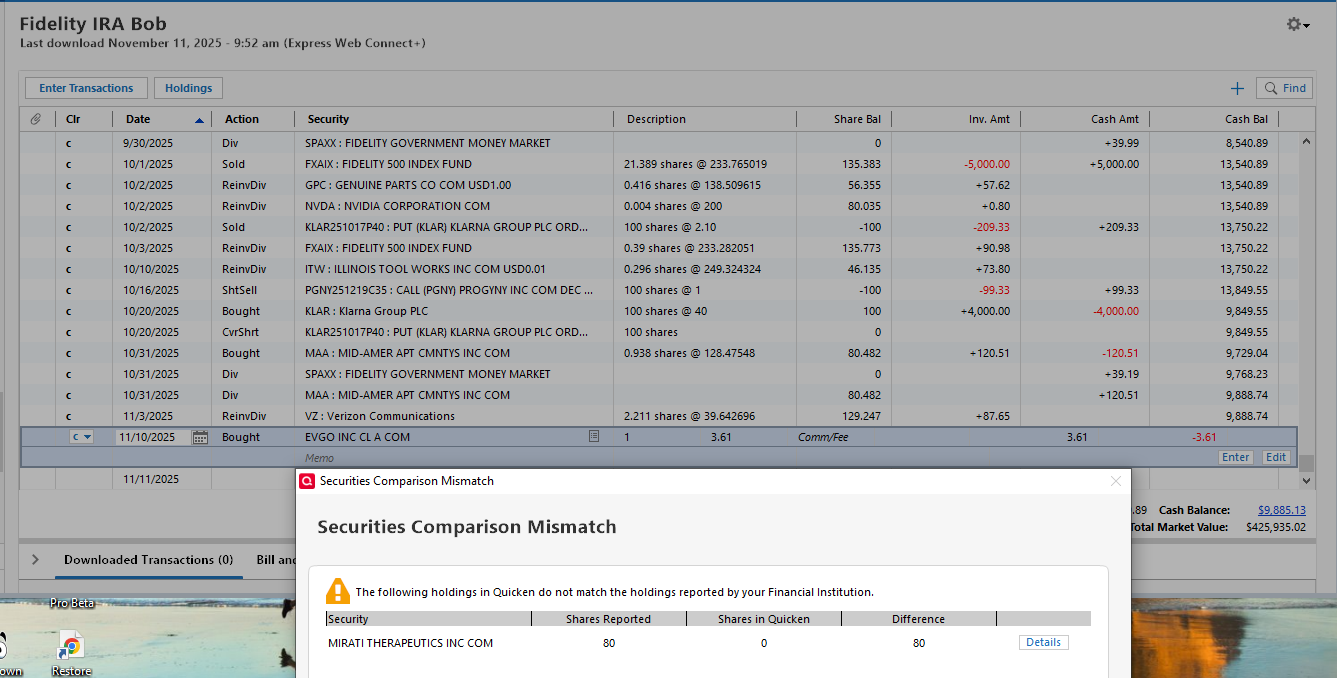Image resolution: width=1337 pixels, height=678 pixels.
Task: Select the GPC : GENUINE PARTS CO row
Action: click(659, 185)
